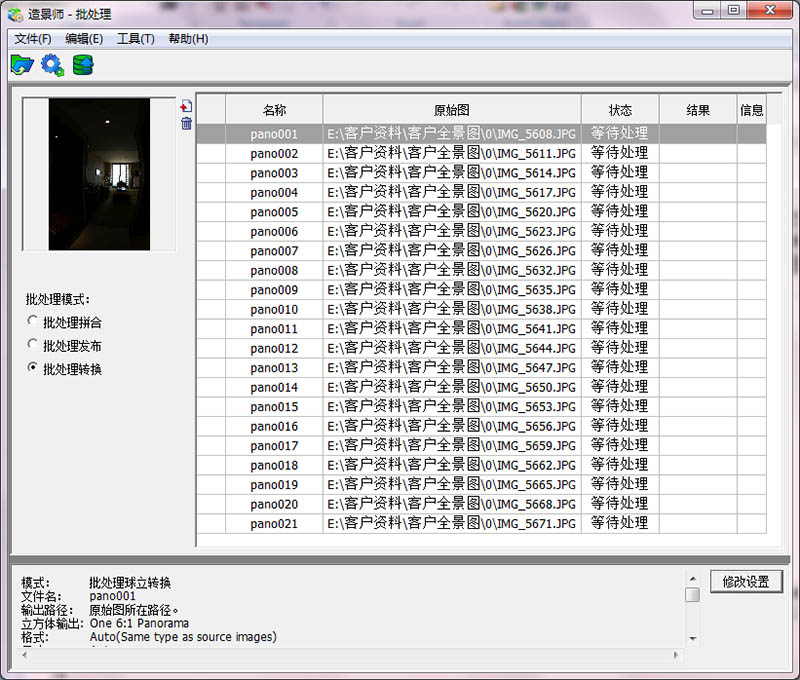This screenshot has width=800, height=680.
Task: Select the pano011 row name
Action: (x=274, y=329)
